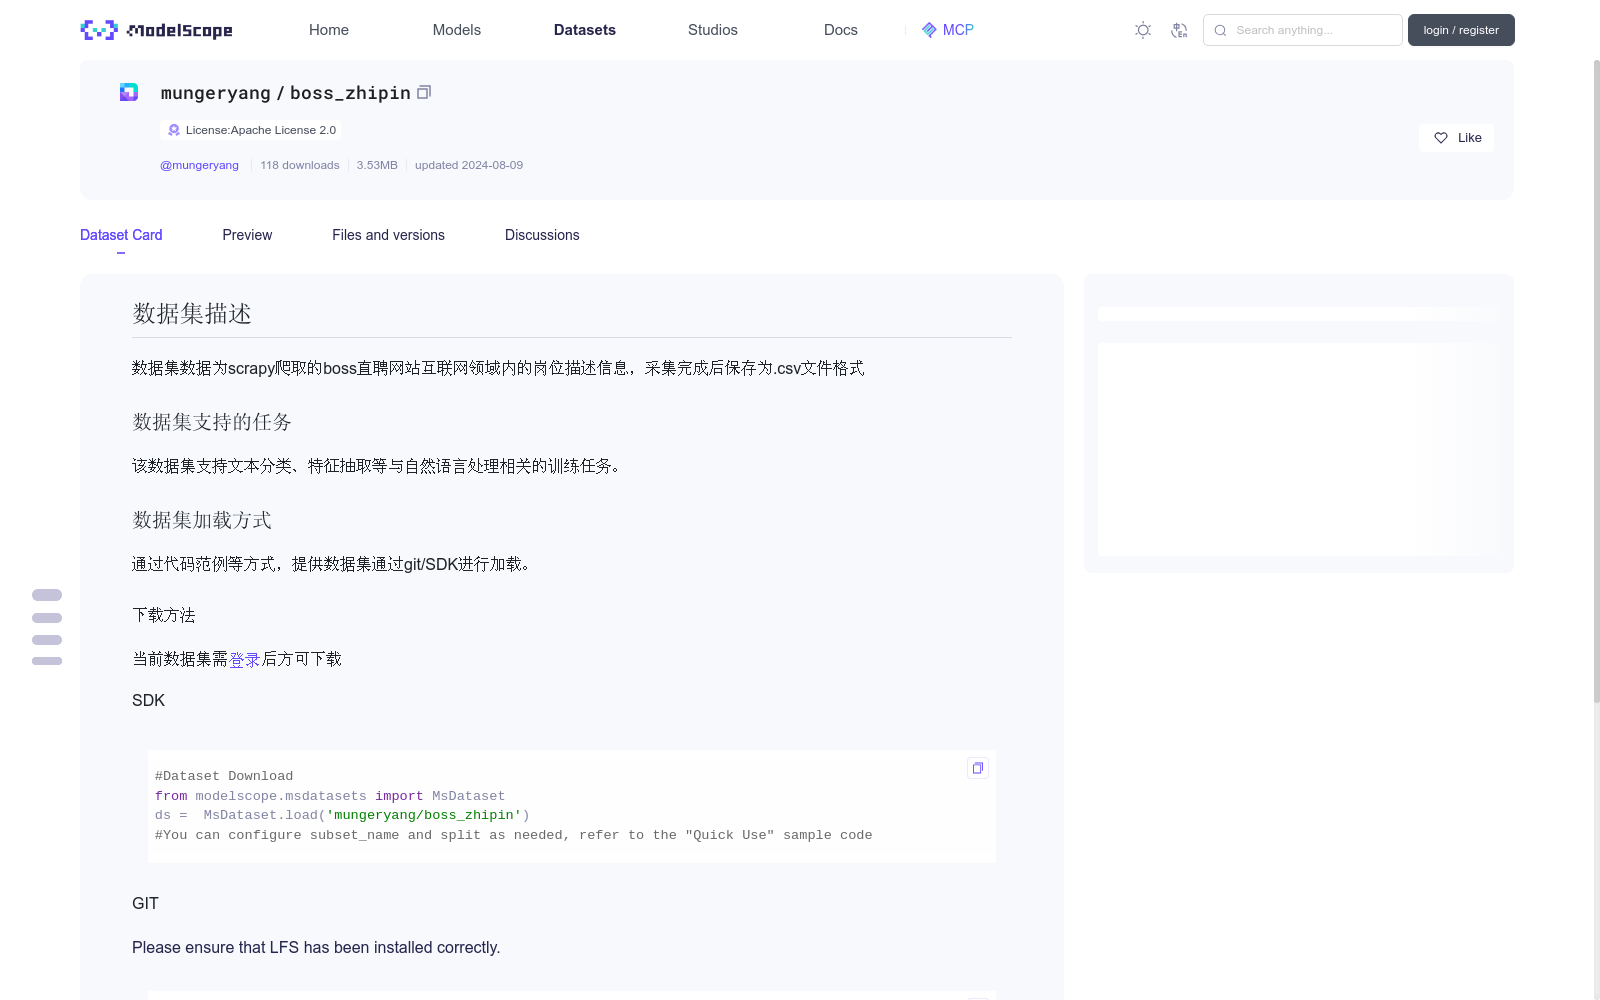This screenshot has height=1000, width=1600.
Task: Open the Models page
Action: pyautogui.click(x=457, y=30)
